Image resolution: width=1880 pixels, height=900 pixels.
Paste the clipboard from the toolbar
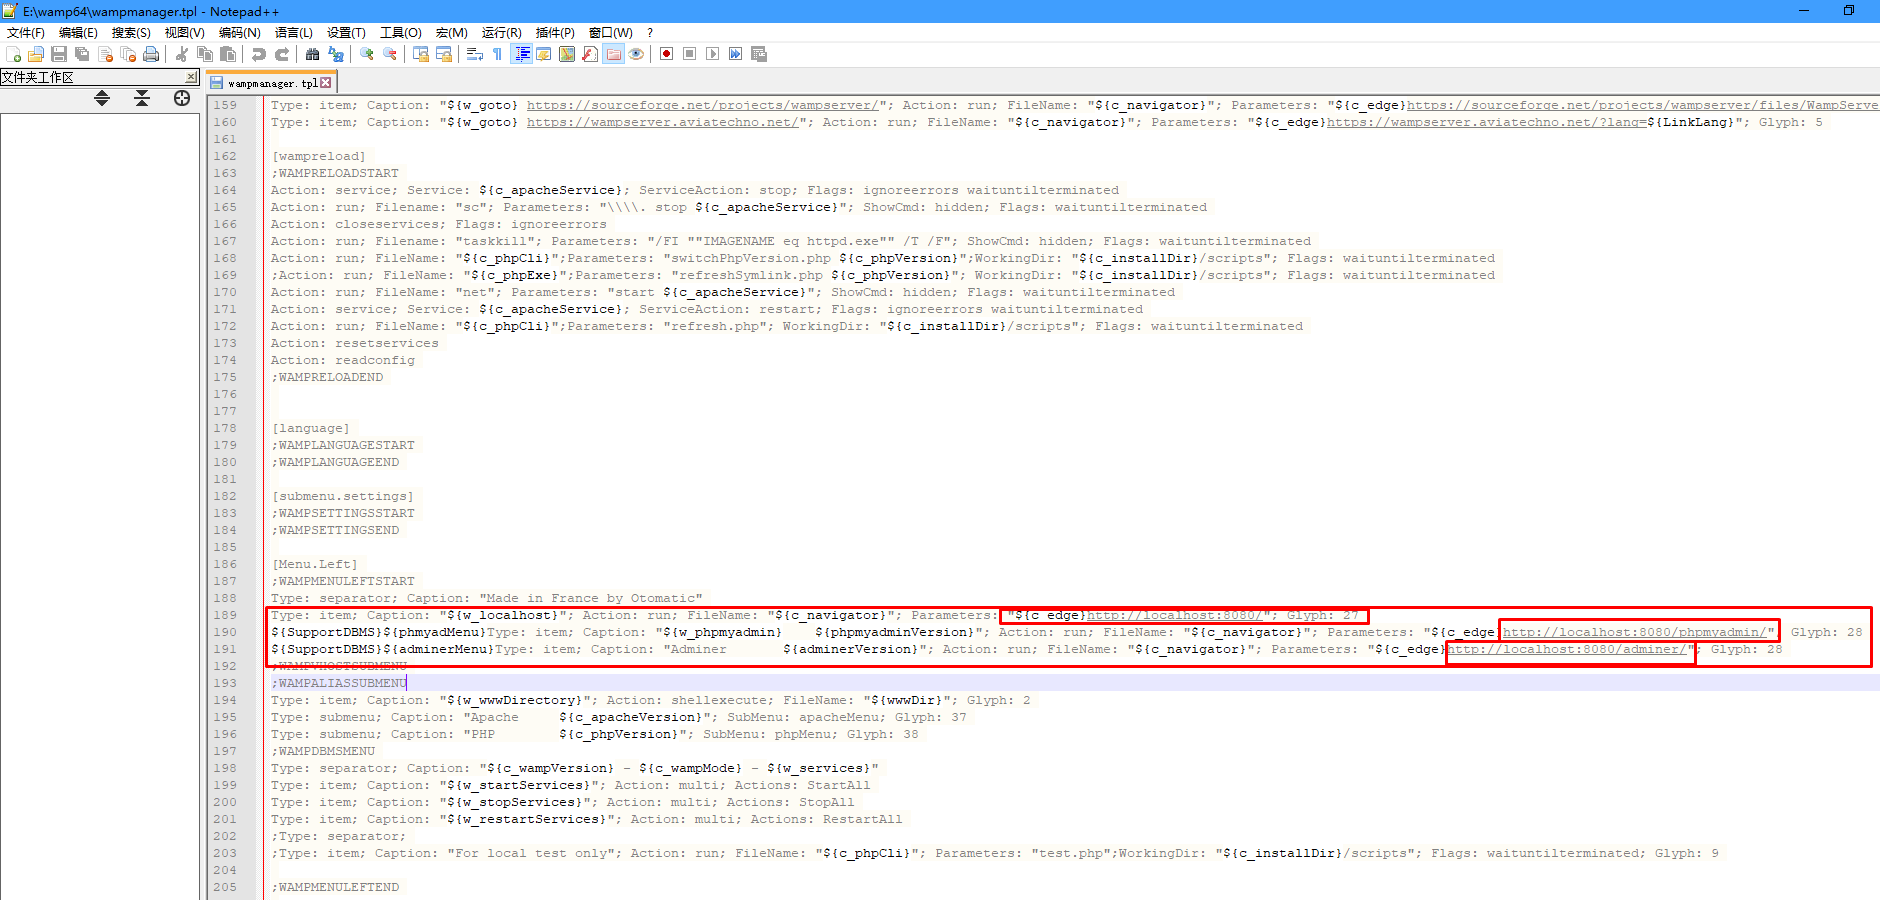point(228,54)
